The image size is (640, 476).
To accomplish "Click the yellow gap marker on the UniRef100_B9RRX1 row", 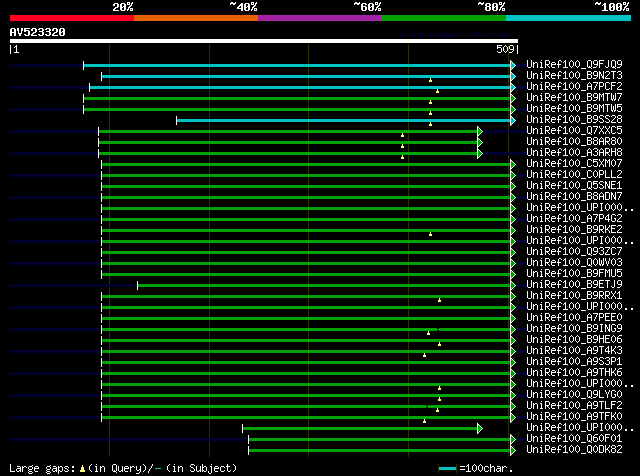I will tap(439, 299).
